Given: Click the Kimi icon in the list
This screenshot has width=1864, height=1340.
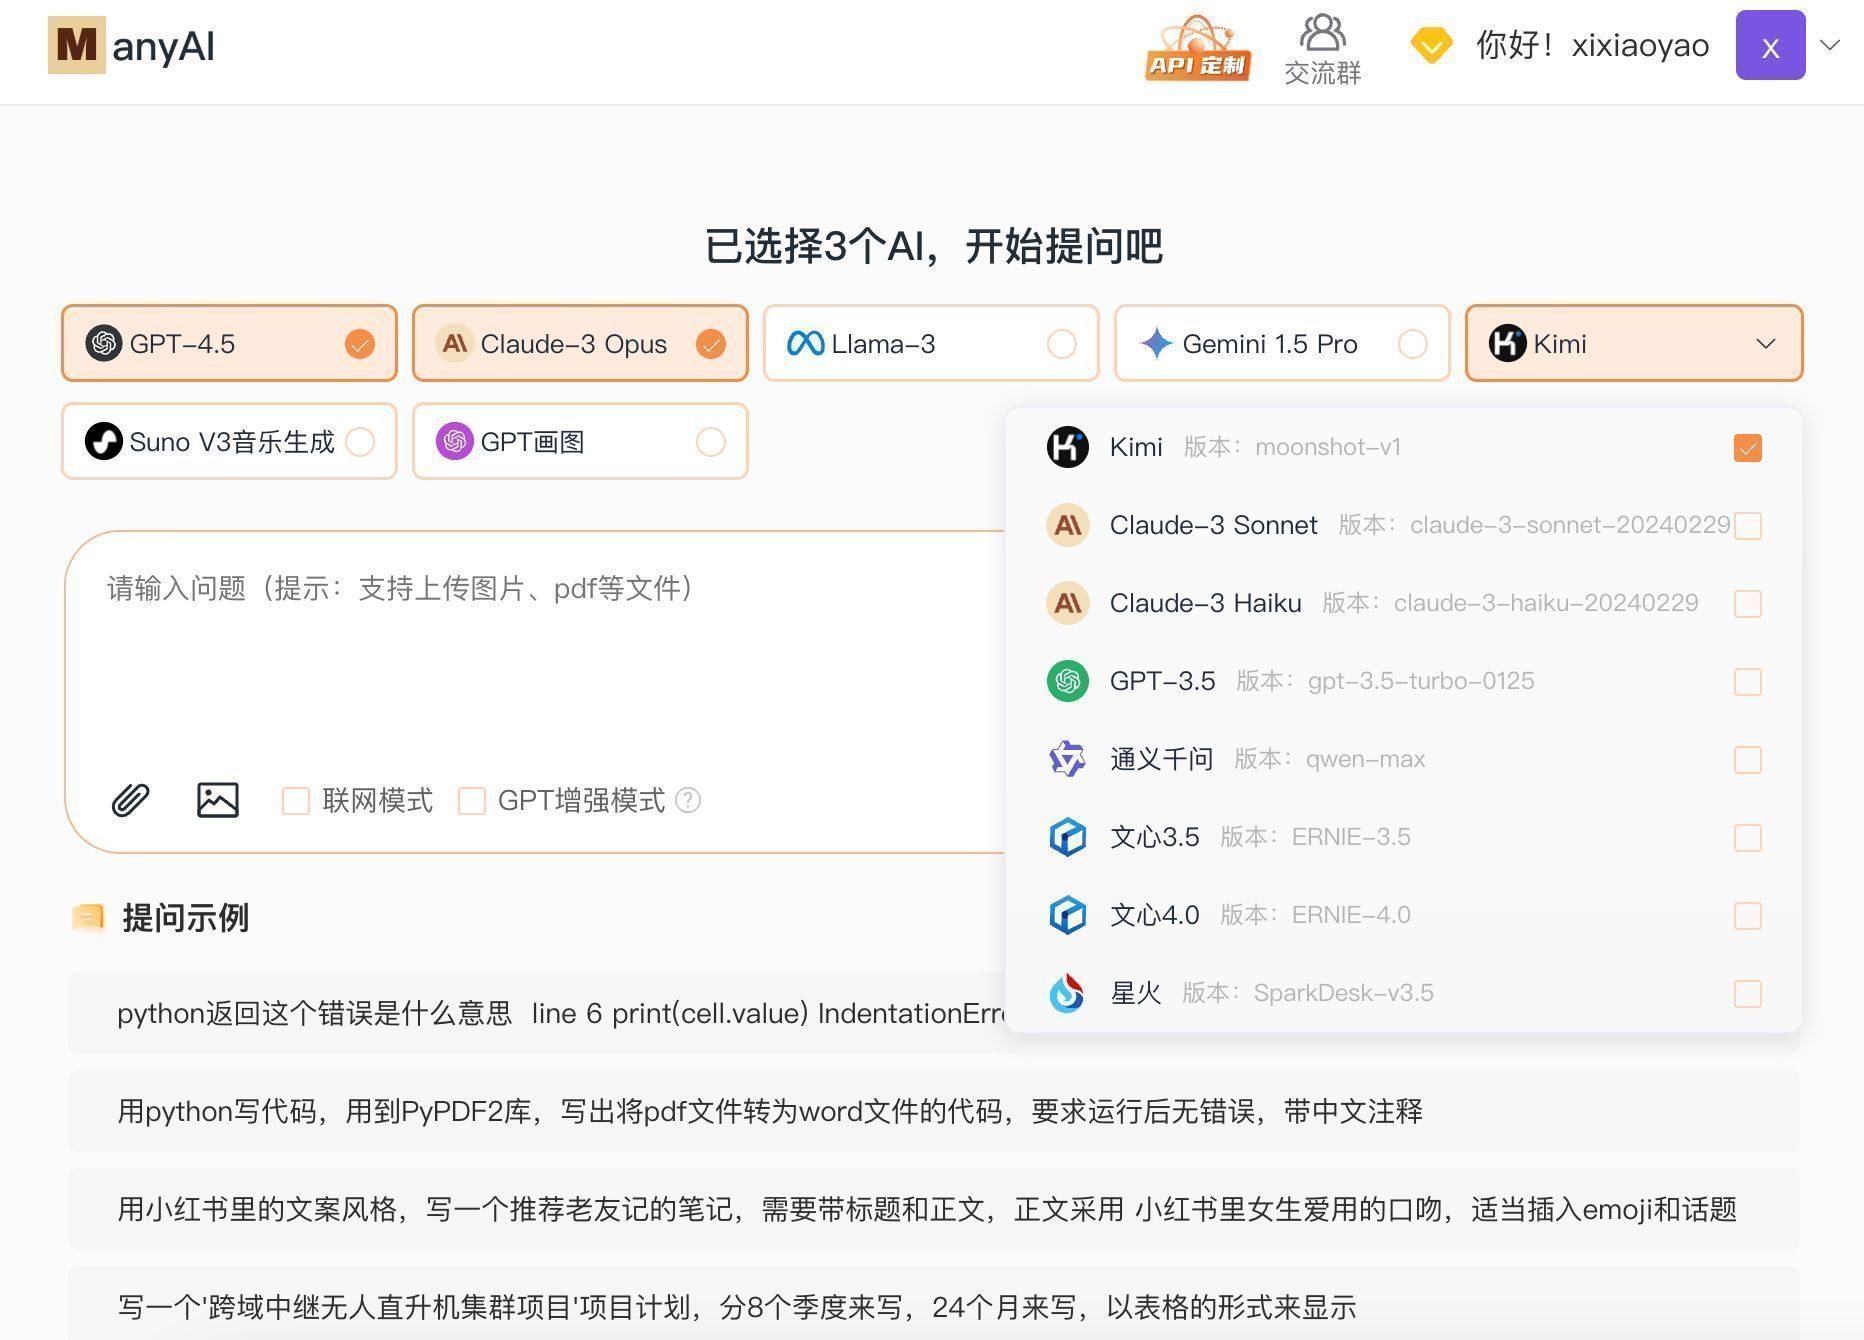Looking at the screenshot, I should 1068,447.
